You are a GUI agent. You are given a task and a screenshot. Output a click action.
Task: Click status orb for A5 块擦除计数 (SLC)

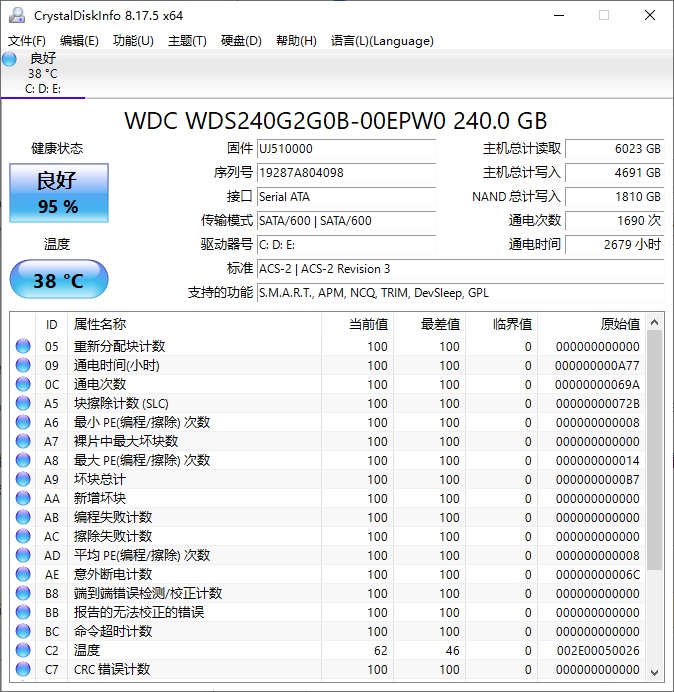(23, 403)
